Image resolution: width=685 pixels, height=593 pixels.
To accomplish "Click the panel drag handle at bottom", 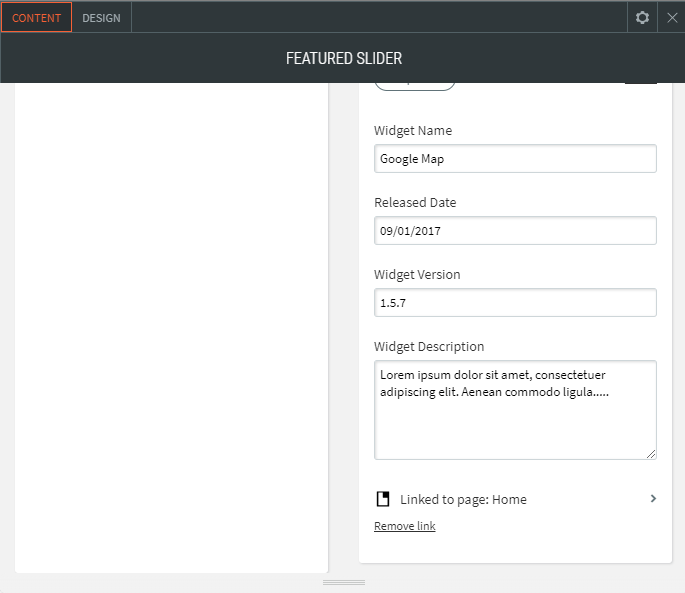I will click(x=343, y=582).
